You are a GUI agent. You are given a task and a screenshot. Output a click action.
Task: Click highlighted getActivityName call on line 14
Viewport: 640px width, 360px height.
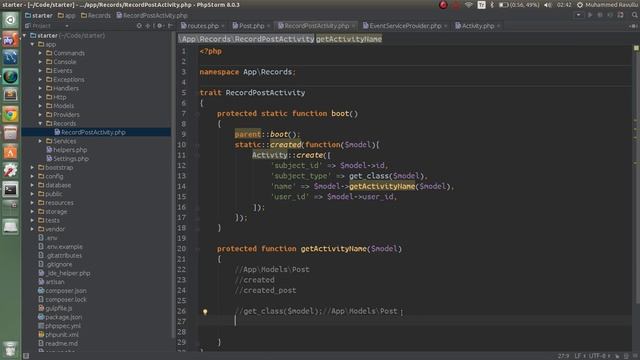(x=382, y=186)
